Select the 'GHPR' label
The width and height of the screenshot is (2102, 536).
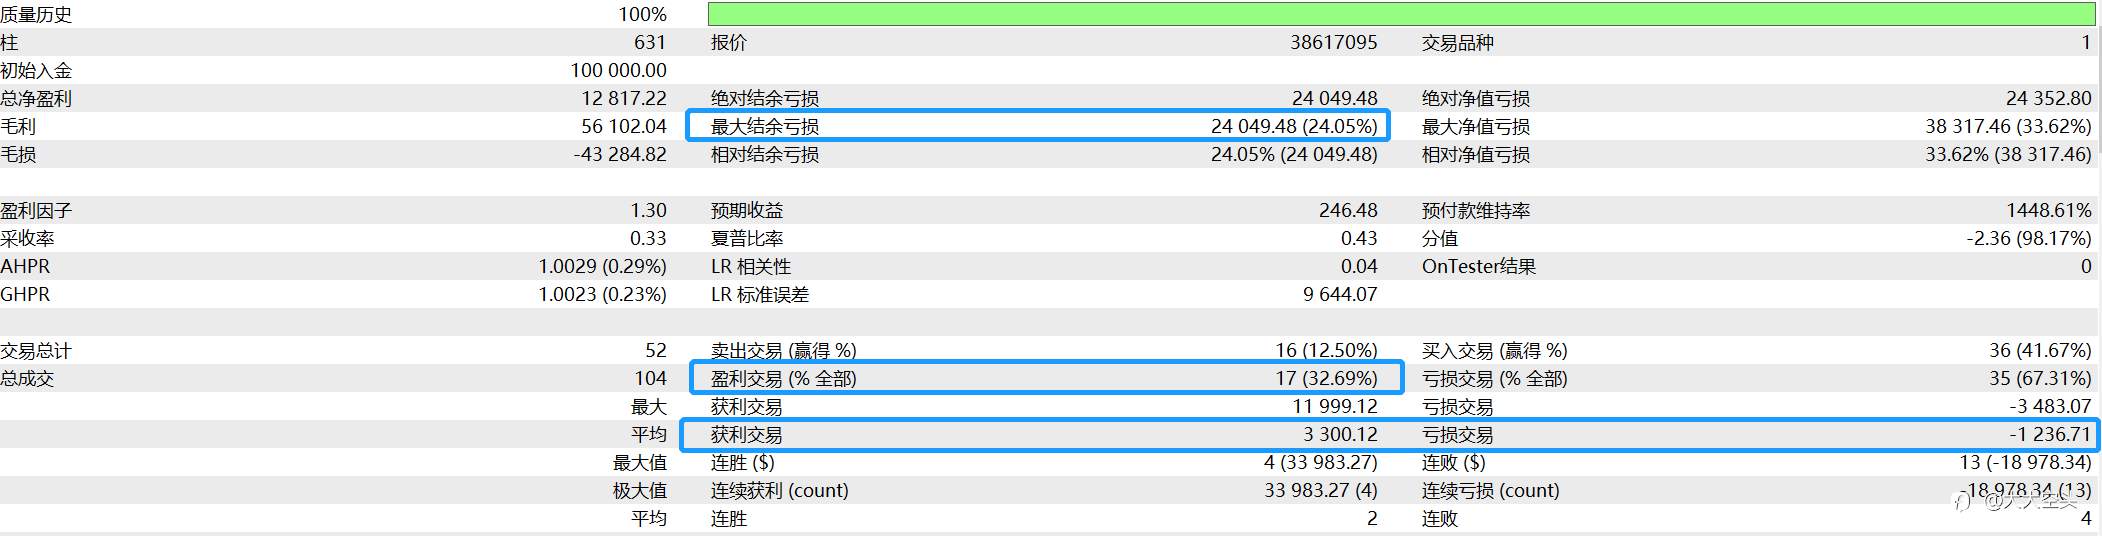pos(25,294)
